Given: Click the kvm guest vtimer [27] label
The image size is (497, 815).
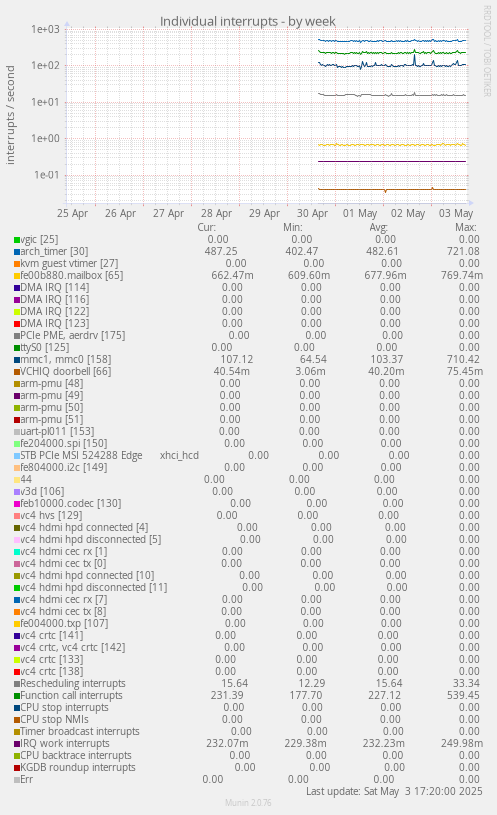Looking at the screenshot, I should [x=69, y=264].
